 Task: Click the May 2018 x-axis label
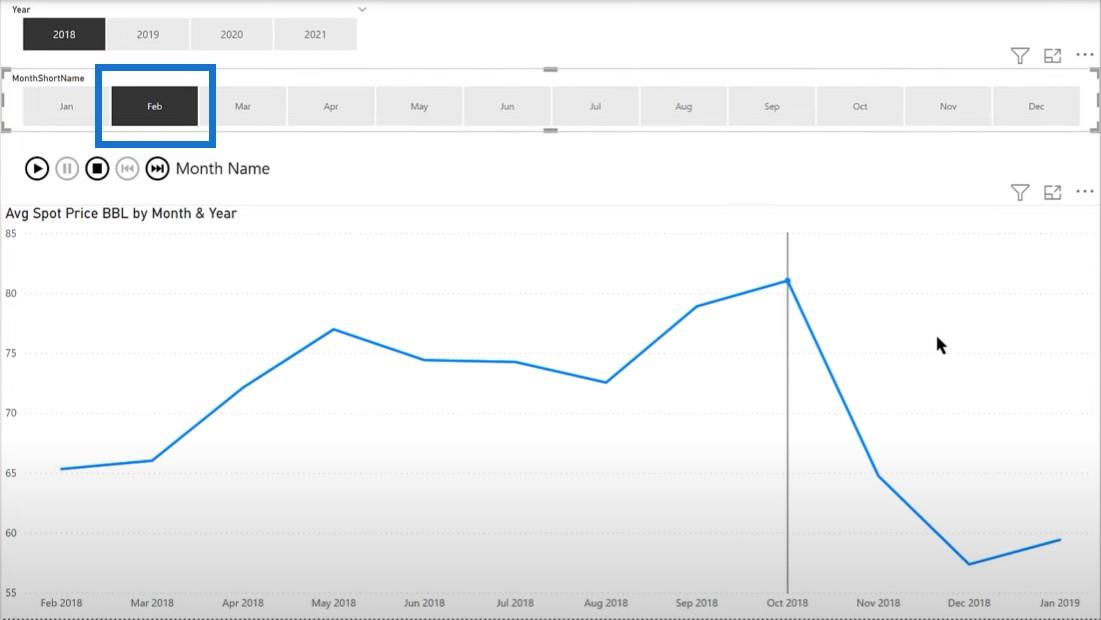tap(334, 602)
